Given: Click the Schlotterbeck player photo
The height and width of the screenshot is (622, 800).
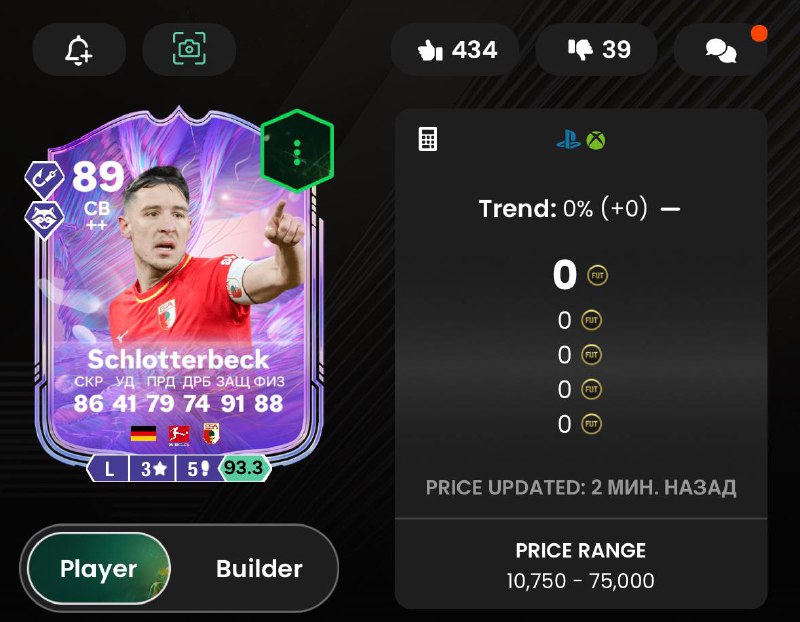Looking at the screenshot, I should (204, 255).
